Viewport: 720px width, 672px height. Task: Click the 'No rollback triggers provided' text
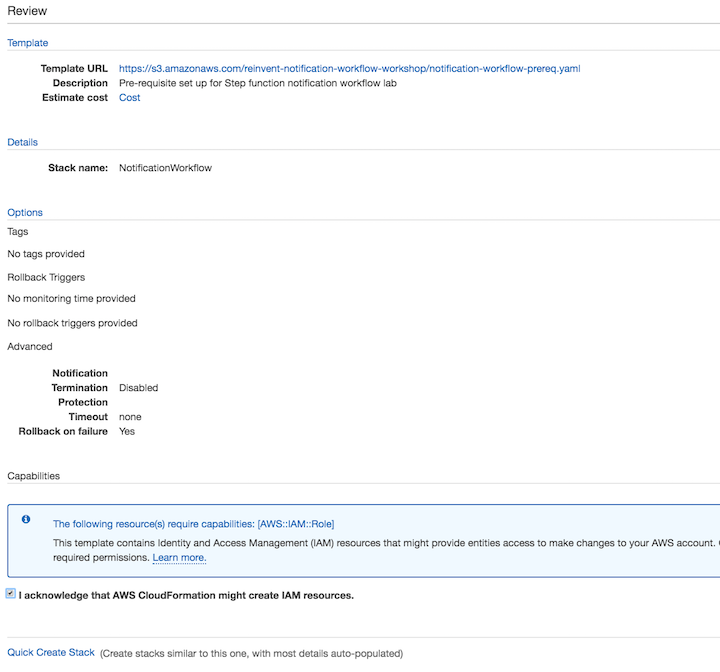click(72, 323)
